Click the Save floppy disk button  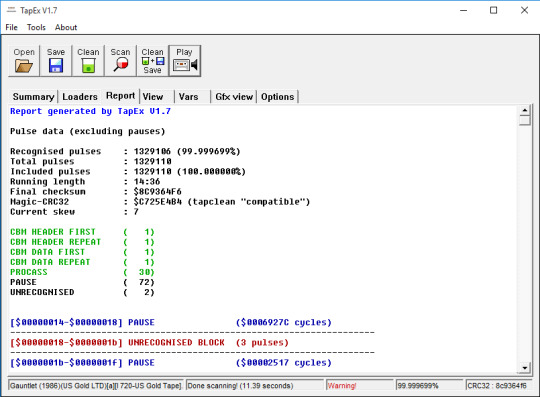(56, 61)
